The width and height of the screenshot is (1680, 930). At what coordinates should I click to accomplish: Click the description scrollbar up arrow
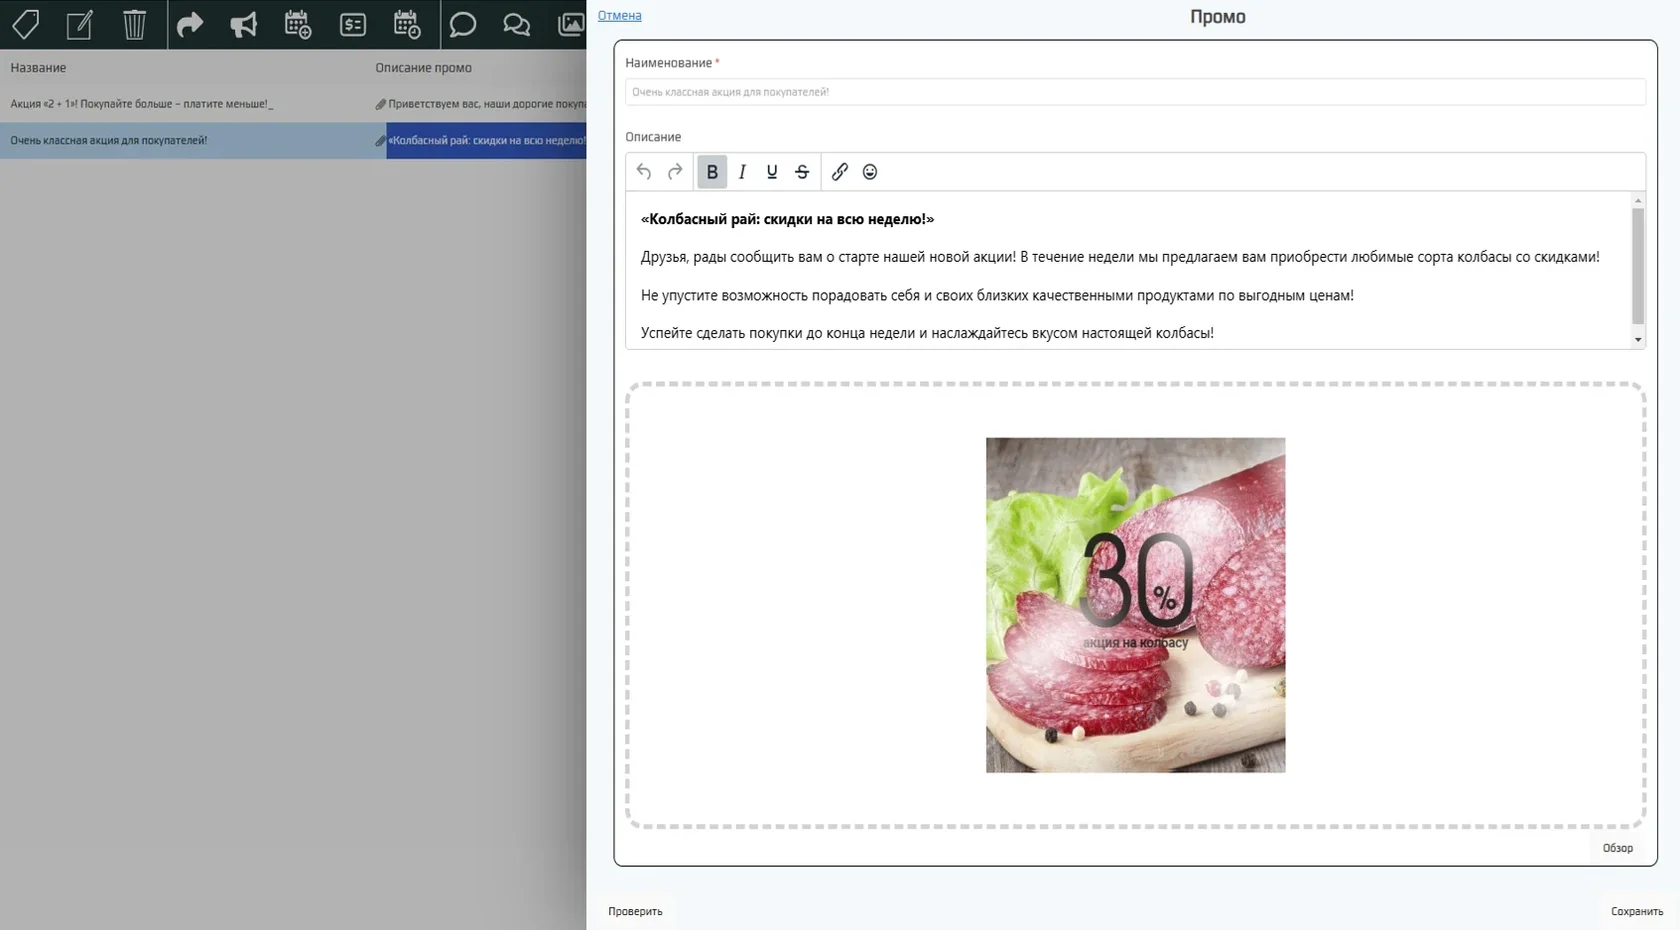(1638, 201)
